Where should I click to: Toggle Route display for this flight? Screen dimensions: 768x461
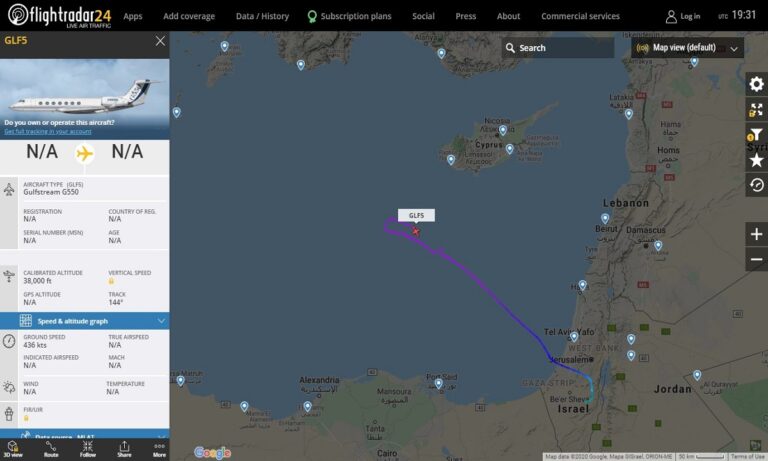point(51,449)
